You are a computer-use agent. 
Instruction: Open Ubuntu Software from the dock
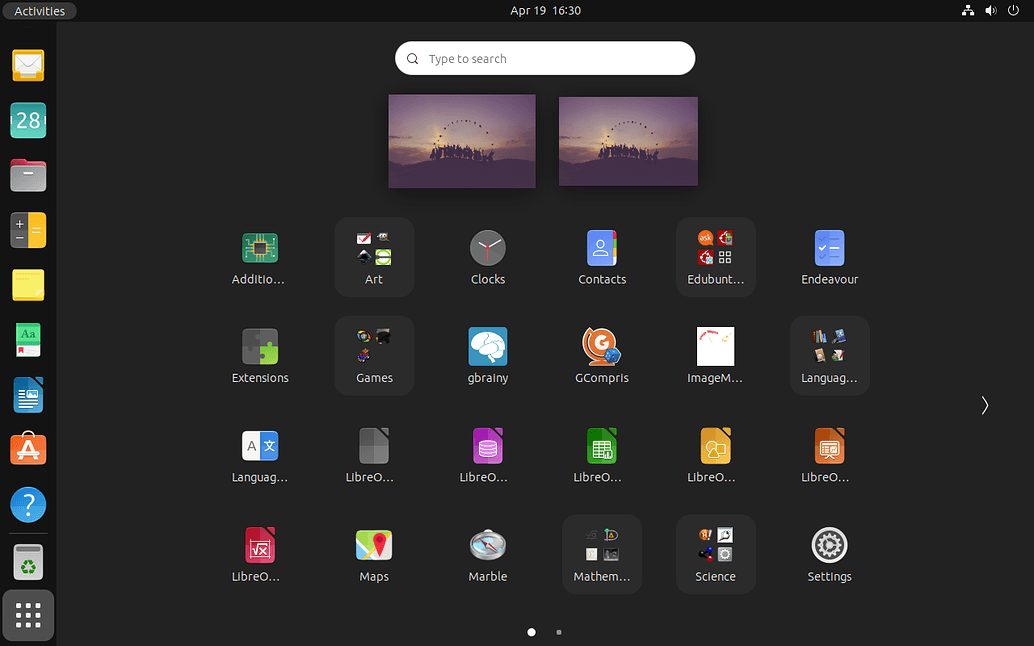[x=27, y=449]
